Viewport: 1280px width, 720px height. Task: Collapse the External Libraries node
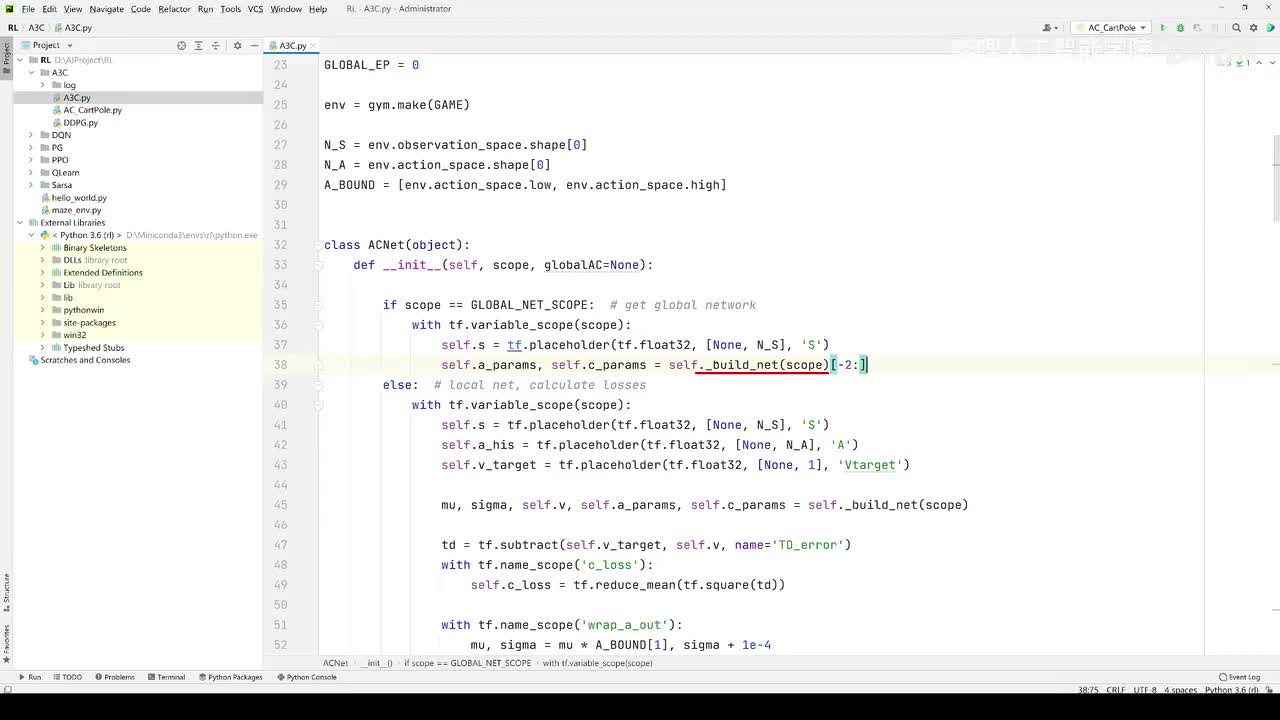coord(20,223)
